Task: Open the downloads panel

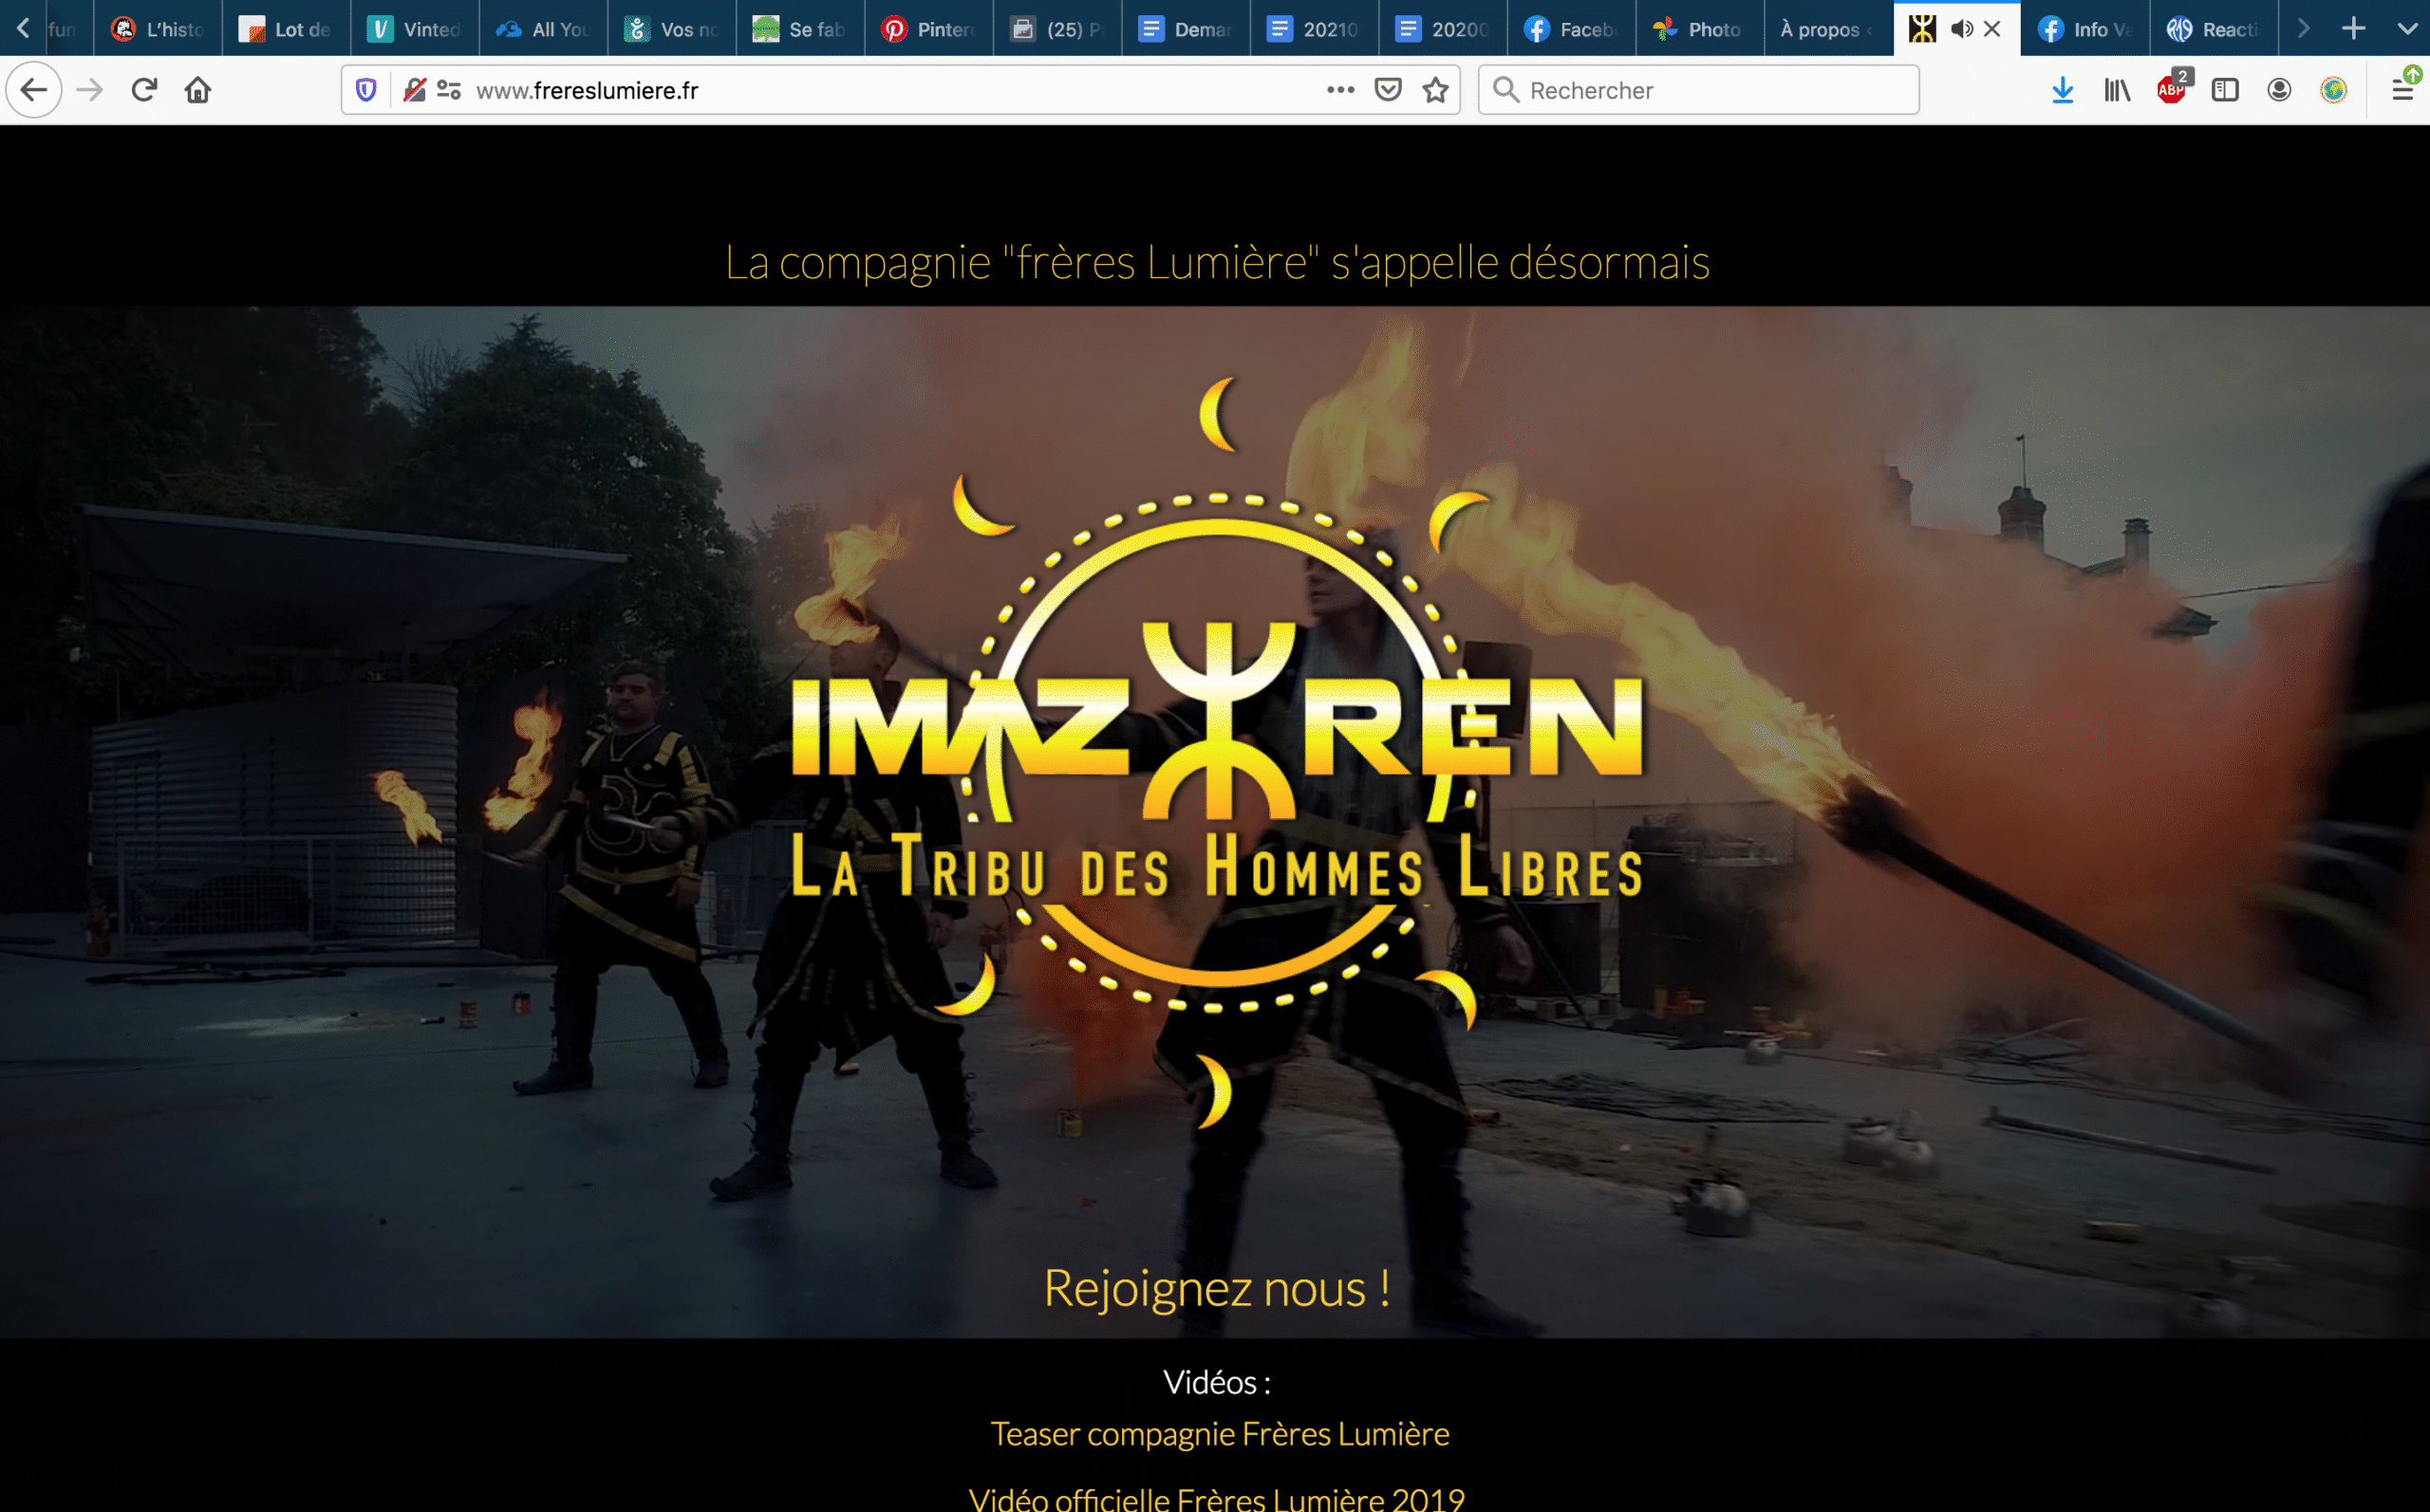Action: click(x=2062, y=90)
